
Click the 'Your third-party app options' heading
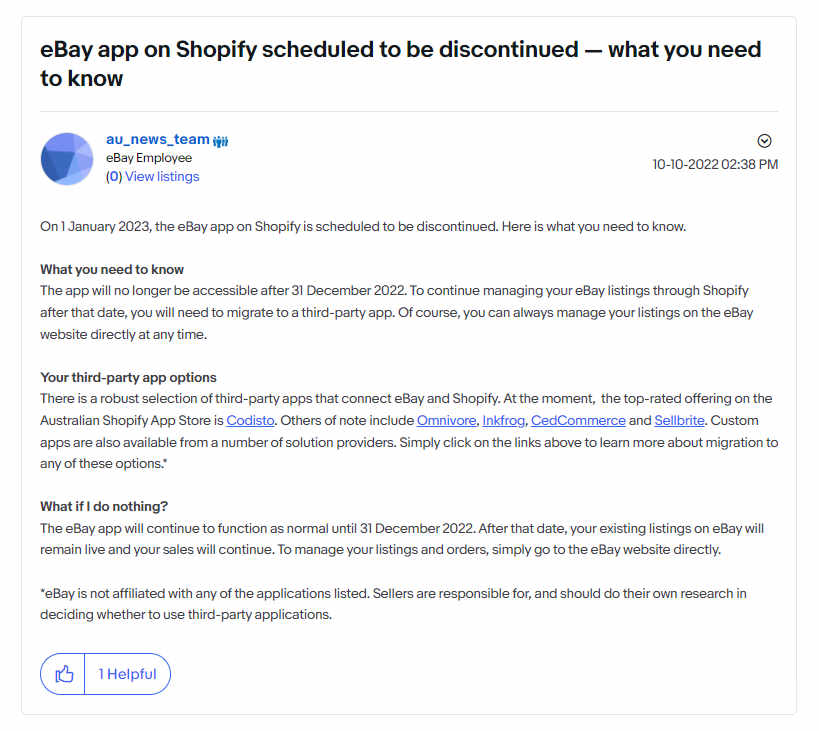tap(128, 378)
